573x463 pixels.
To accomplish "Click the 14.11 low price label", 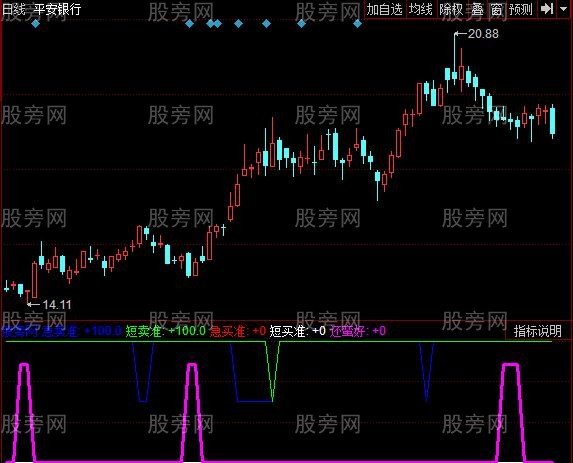I will coord(57,304).
